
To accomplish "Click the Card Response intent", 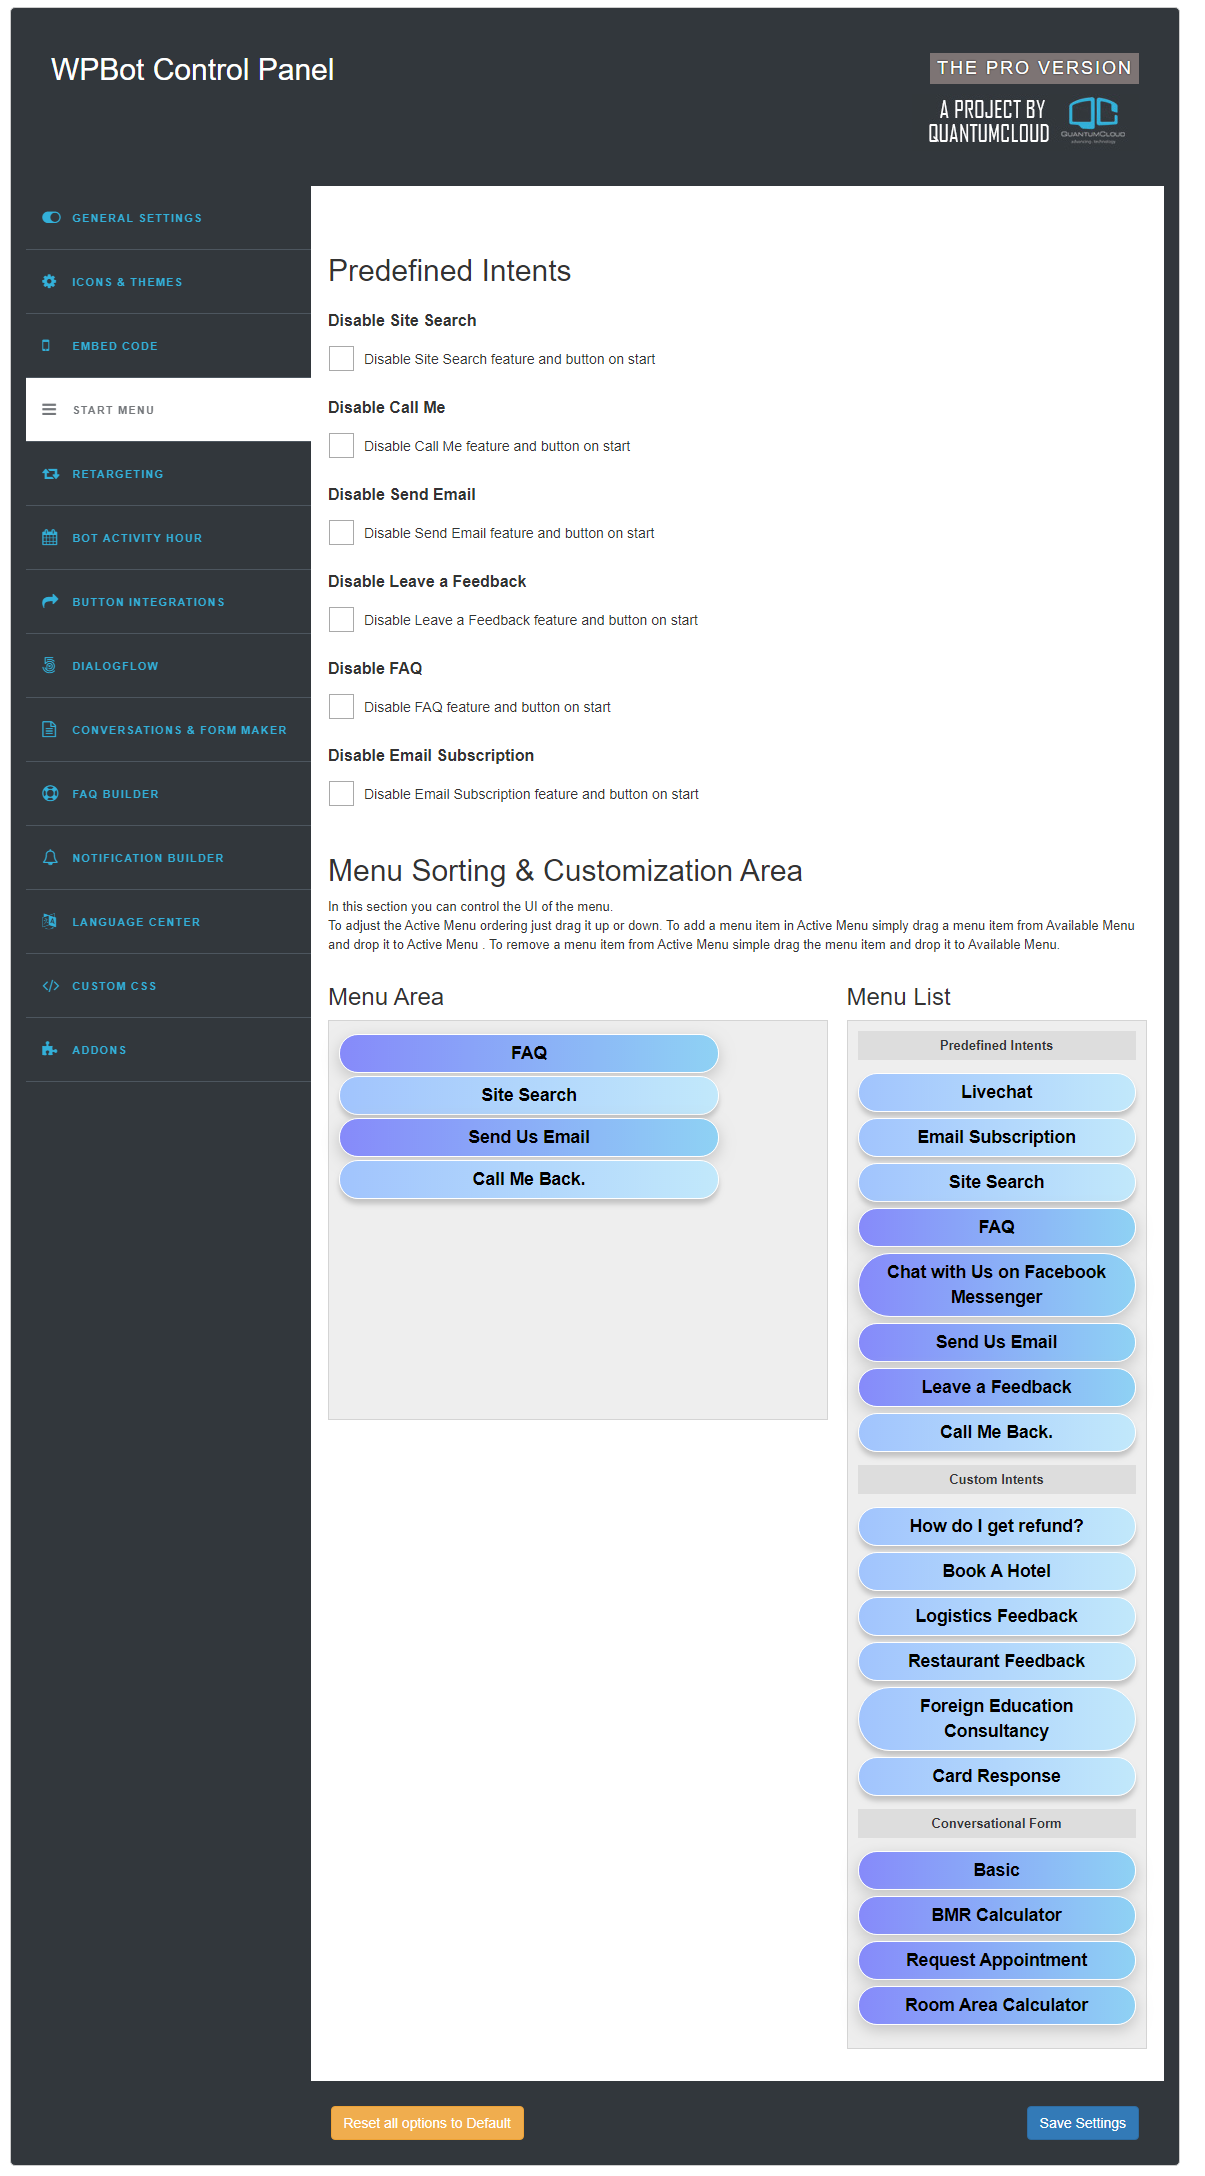I will [x=996, y=1776].
